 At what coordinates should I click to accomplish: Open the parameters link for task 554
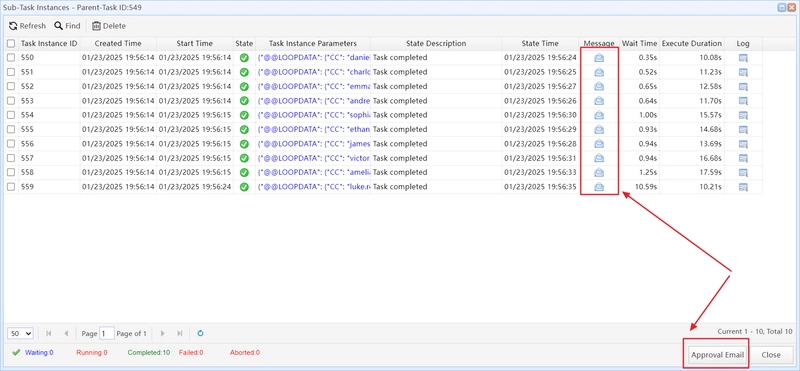(x=313, y=115)
